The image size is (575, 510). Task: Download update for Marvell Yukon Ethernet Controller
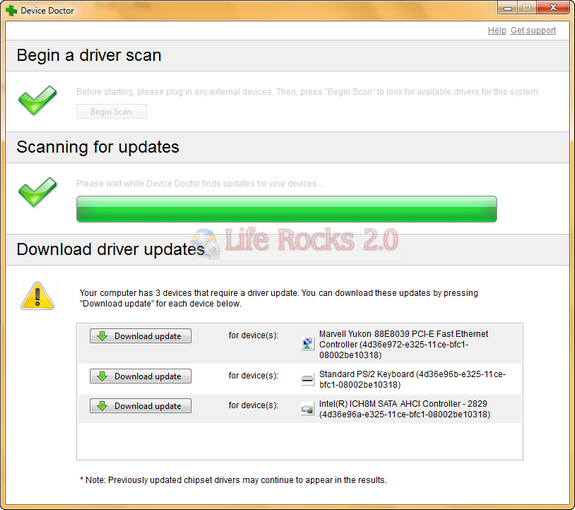[140, 336]
